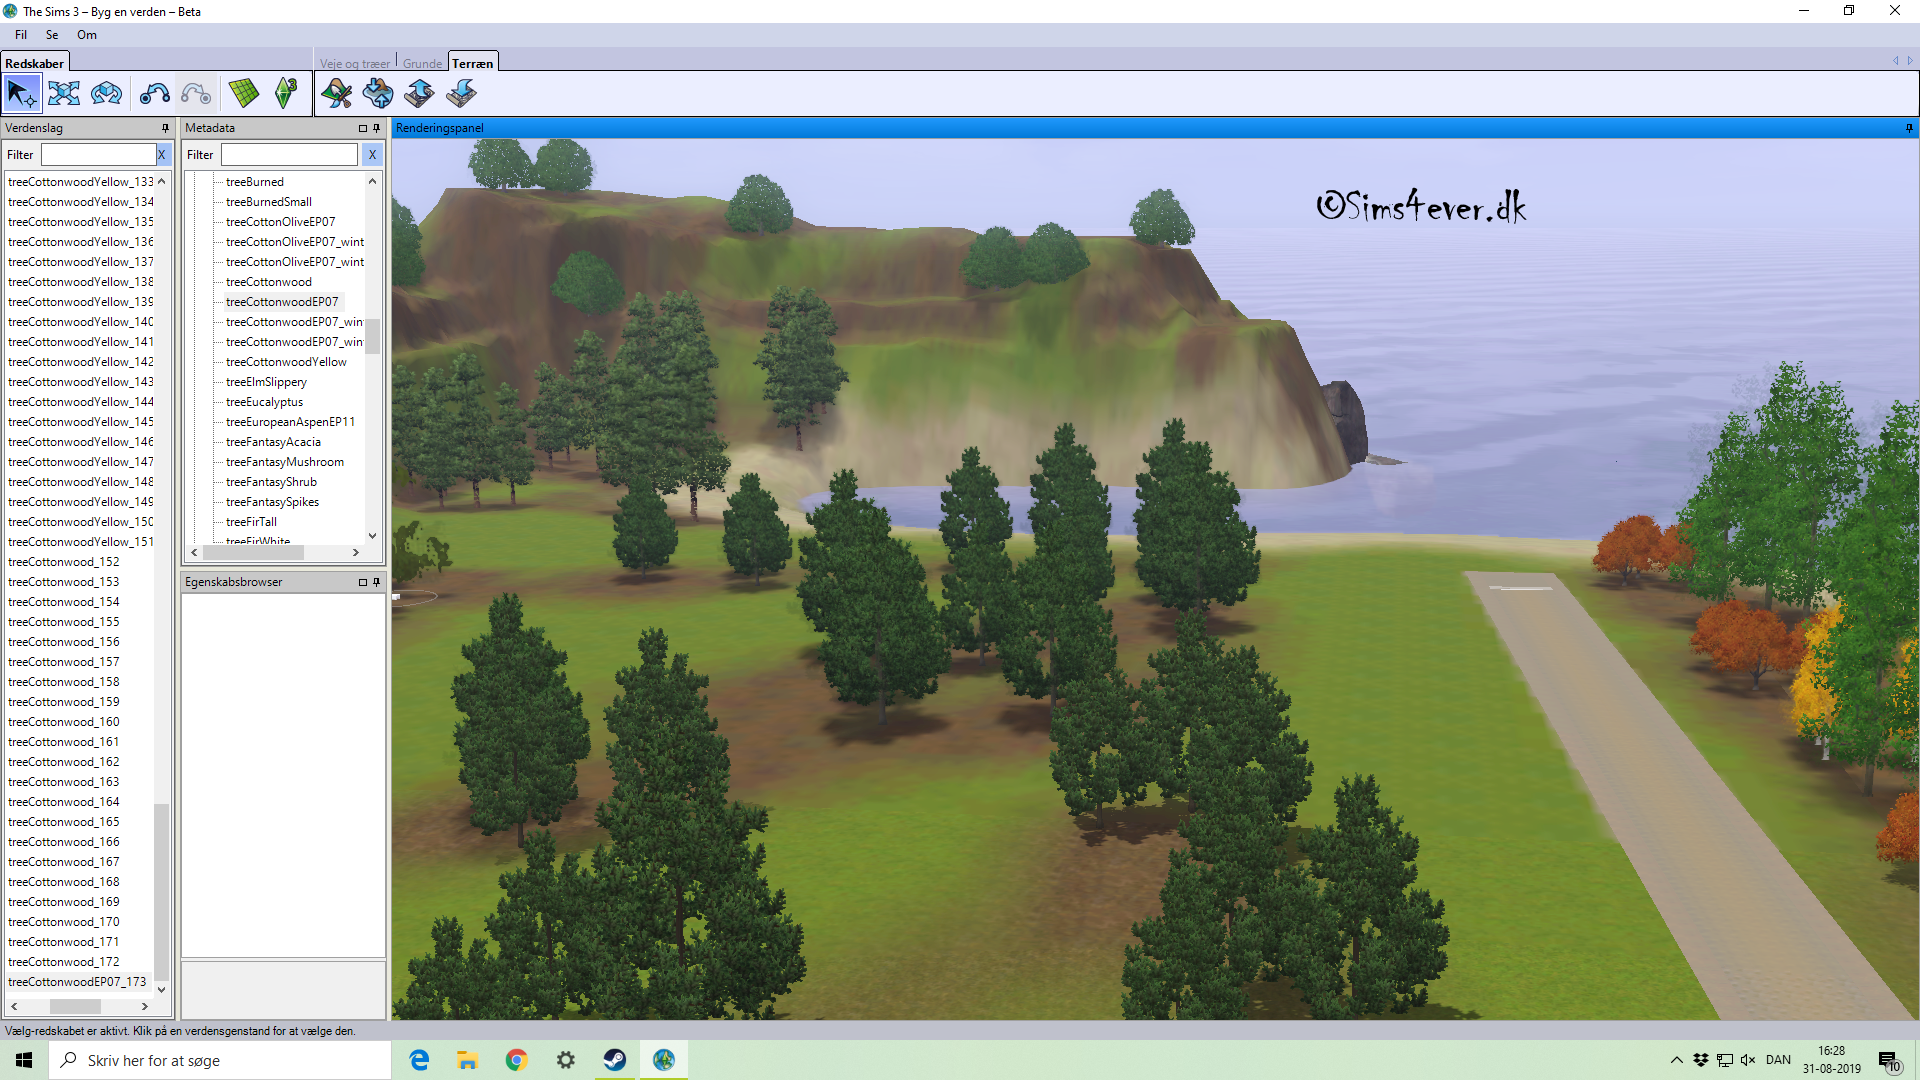This screenshot has width=1920, height=1080.
Task: Select treeFantasyAcacia metadata entry
Action: coord(273,442)
